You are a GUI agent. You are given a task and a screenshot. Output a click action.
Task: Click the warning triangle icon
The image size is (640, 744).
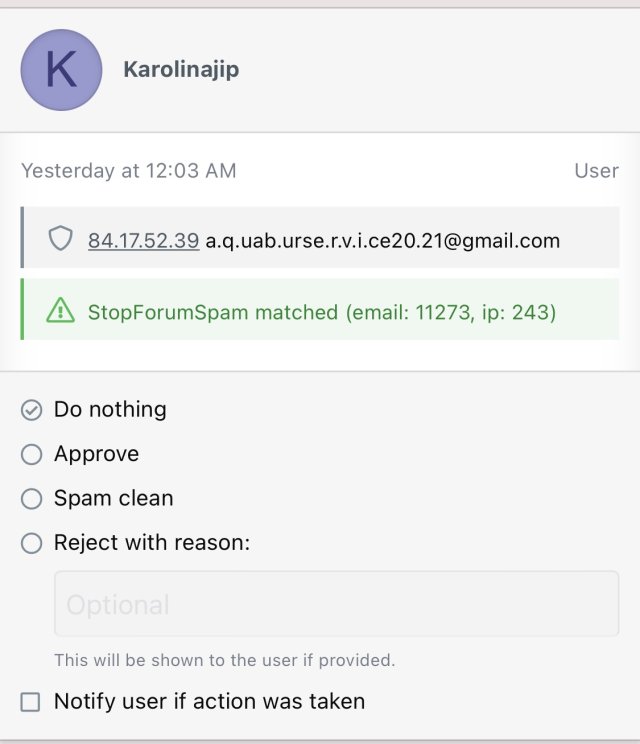(61, 312)
